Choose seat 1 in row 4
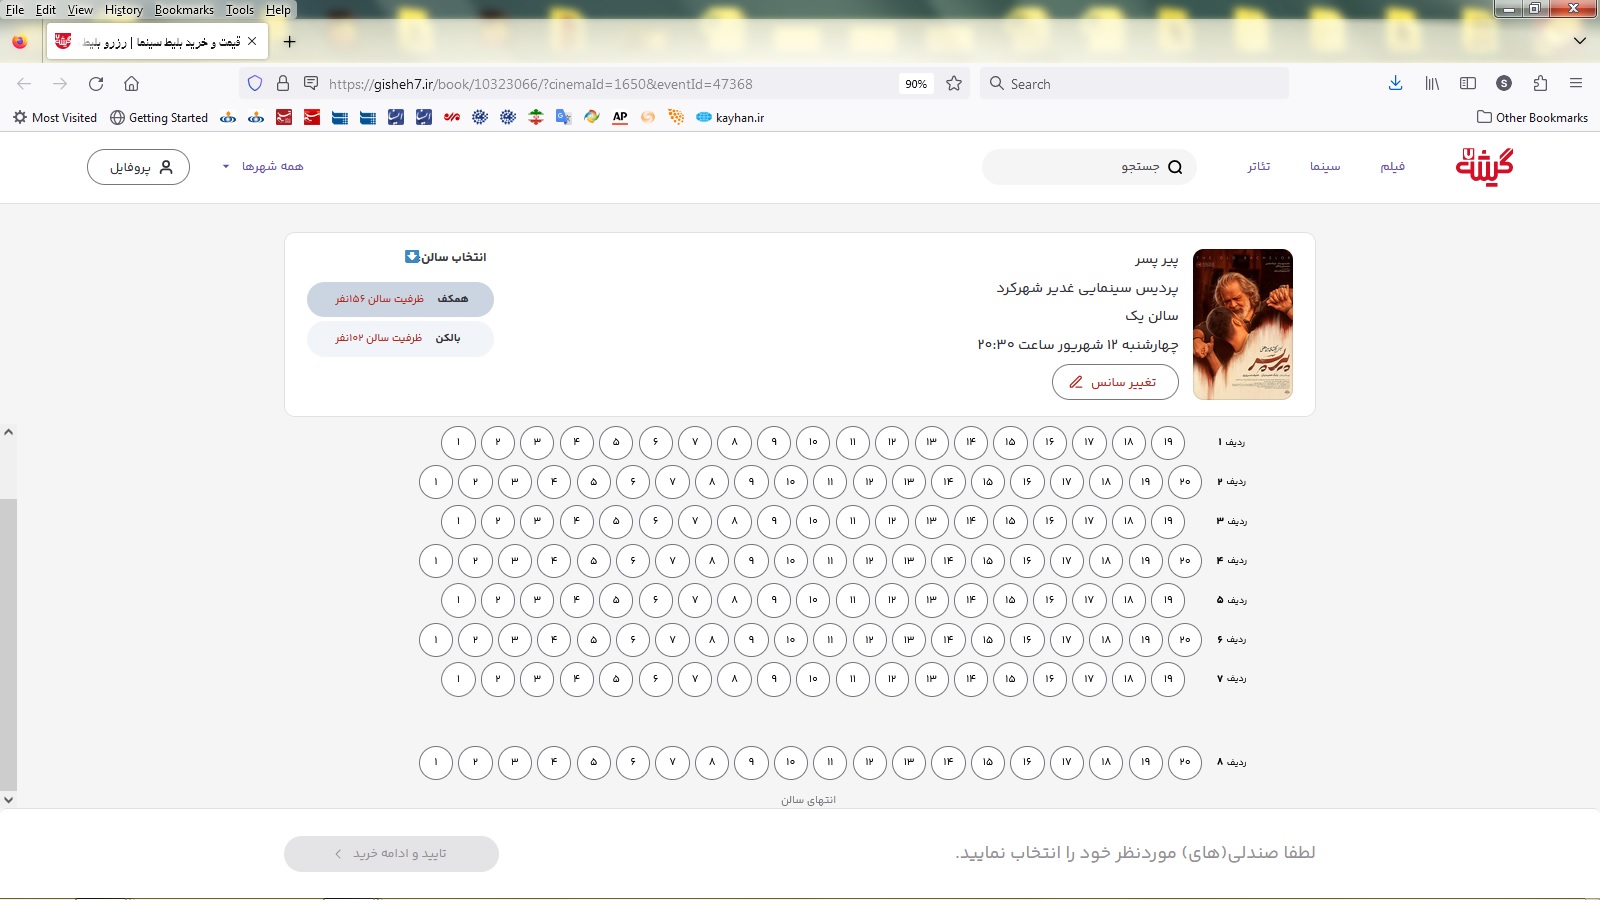Image resolution: width=1600 pixels, height=900 pixels. click(436, 561)
